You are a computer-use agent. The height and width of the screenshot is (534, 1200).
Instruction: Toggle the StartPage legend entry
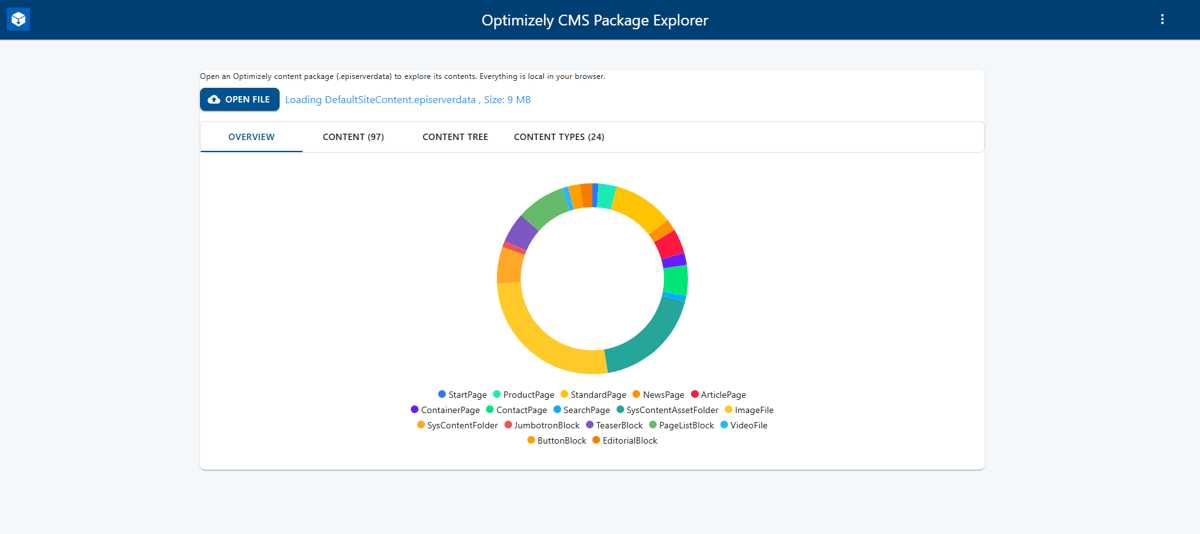[x=463, y=395]
